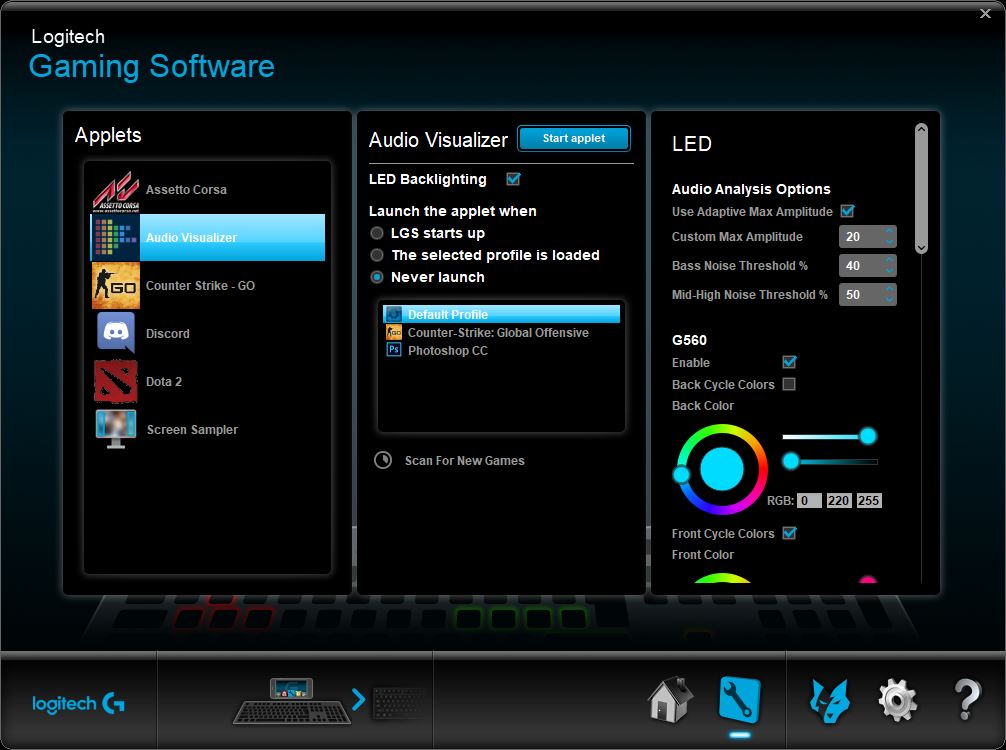The height and width of the screenshot is (750, 1006).
Task: Click the Discord applet icon
Action: tap(115, 332)
